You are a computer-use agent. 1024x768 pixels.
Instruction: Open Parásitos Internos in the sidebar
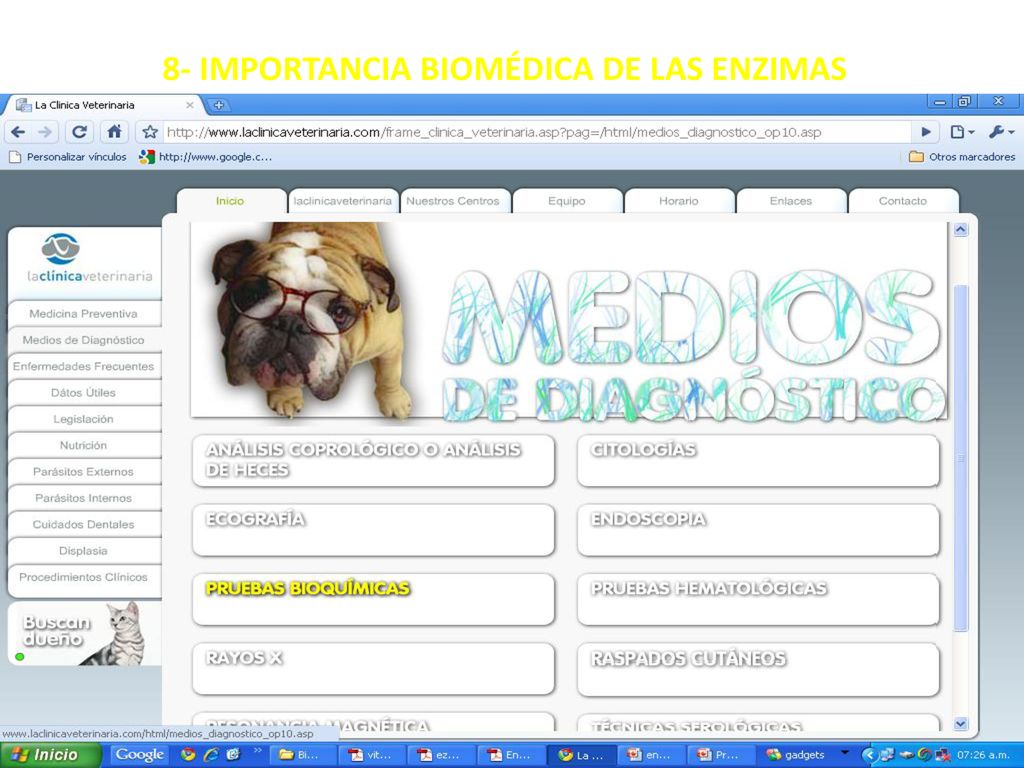[84, 498]
